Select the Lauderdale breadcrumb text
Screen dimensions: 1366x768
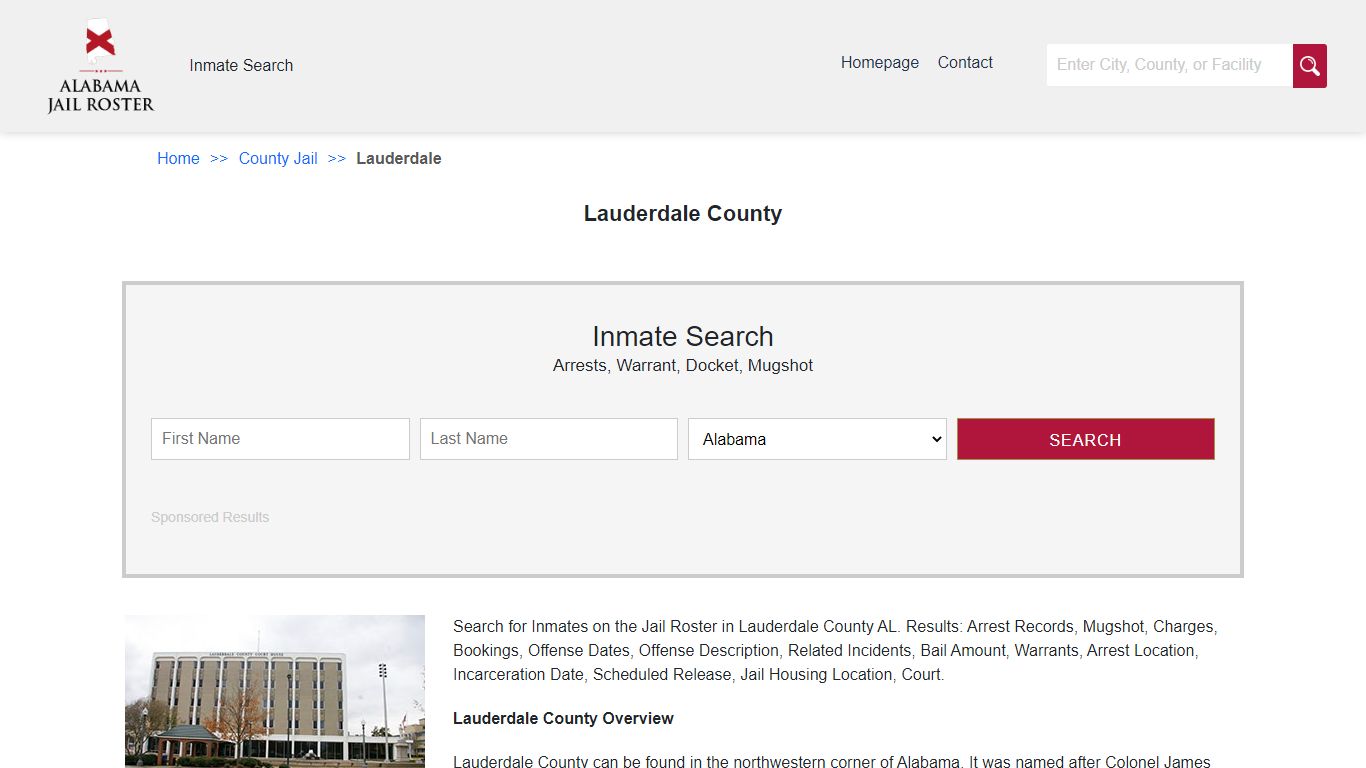398,158
